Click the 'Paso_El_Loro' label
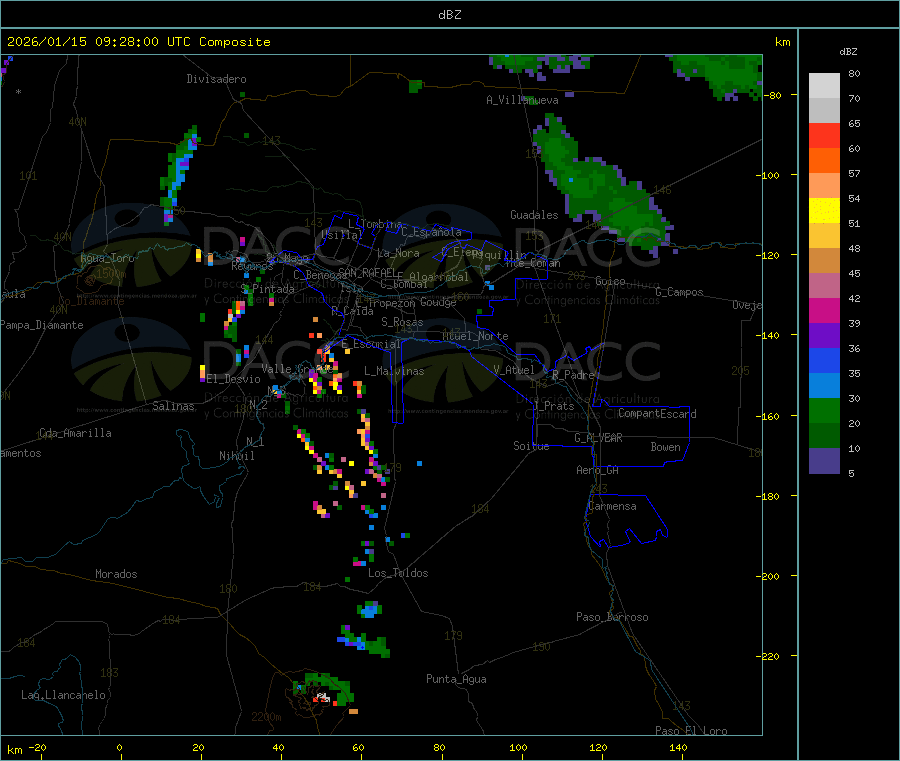900x761 pixels. (691, 731)
